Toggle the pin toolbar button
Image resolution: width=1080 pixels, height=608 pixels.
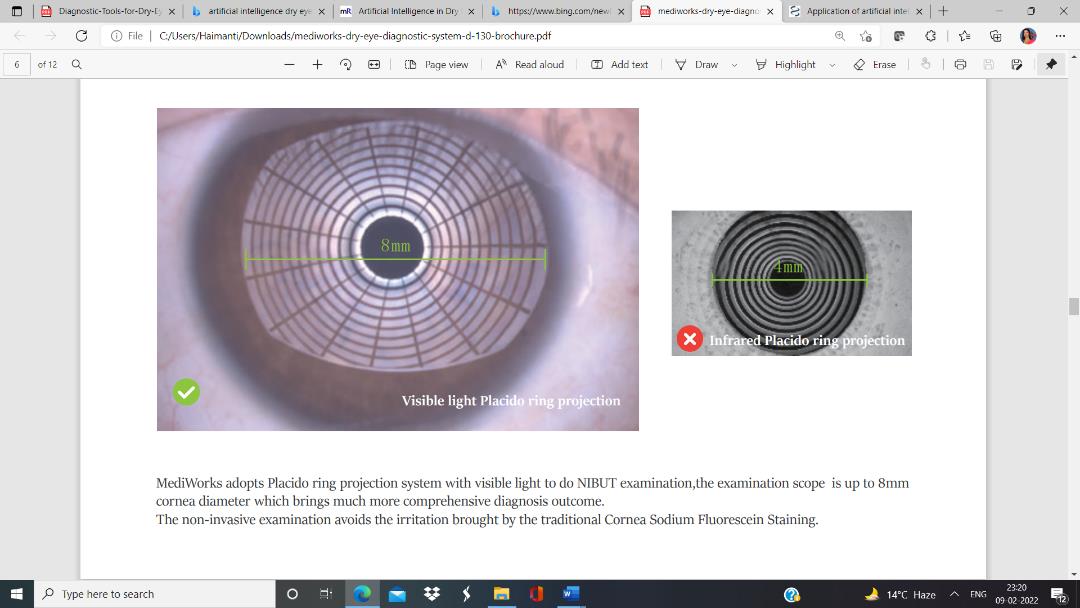pyautogui.click(x=1051, y=64)
